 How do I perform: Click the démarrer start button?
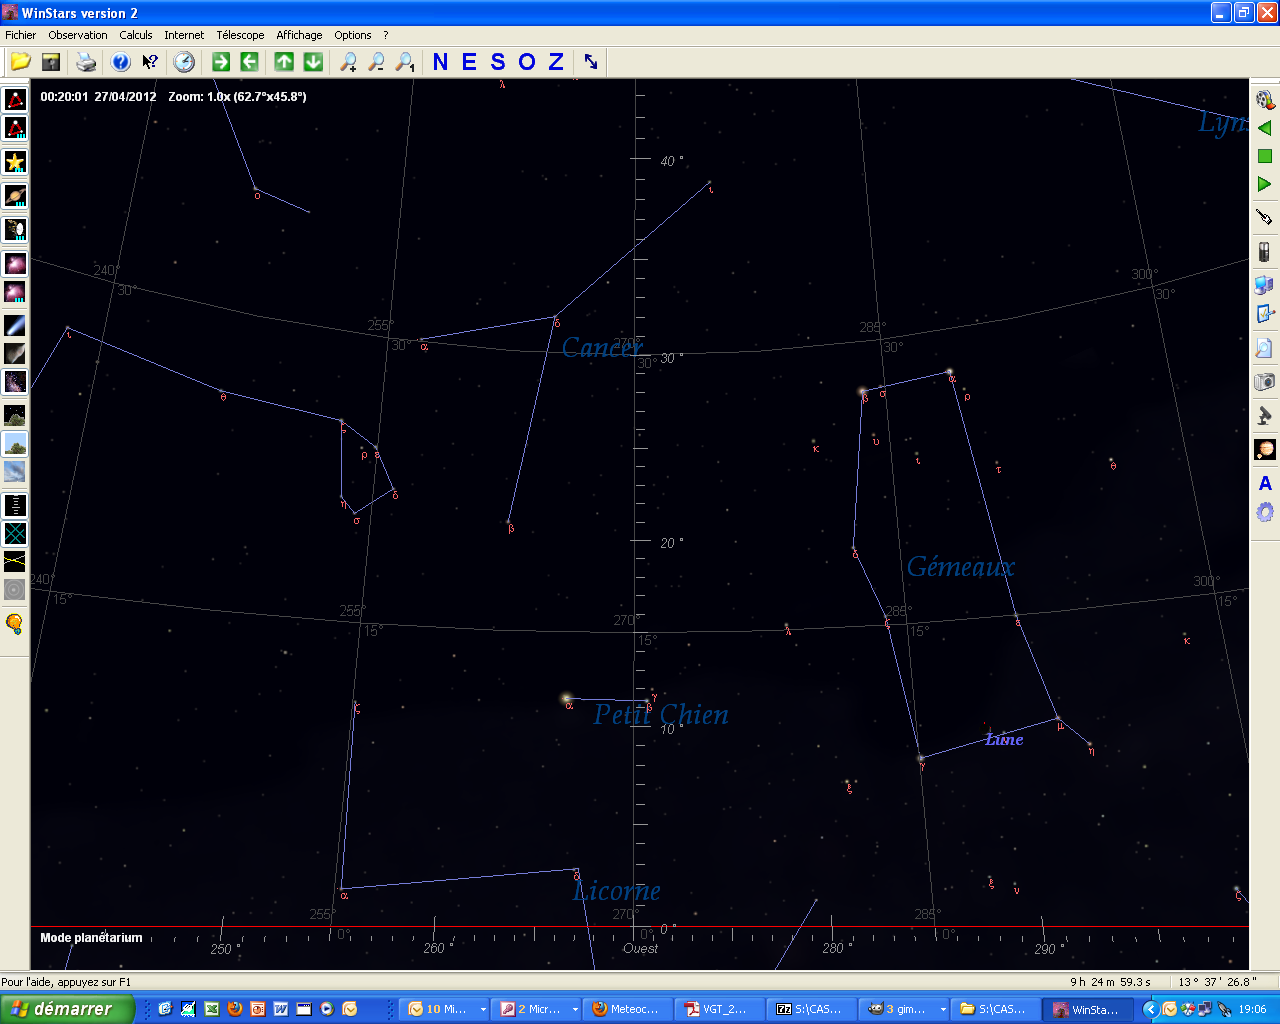[x=67, y=1009]
